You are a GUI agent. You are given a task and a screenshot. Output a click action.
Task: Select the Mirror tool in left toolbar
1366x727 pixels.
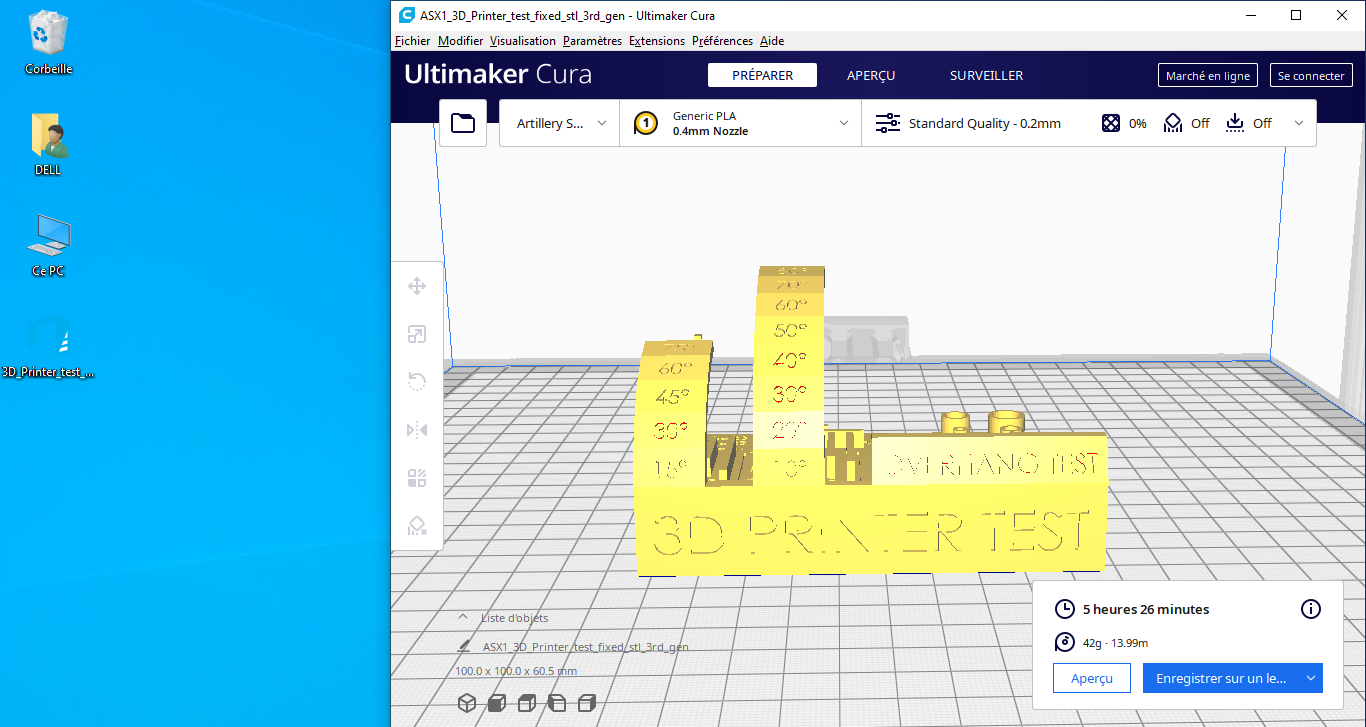tap(417, 430)
